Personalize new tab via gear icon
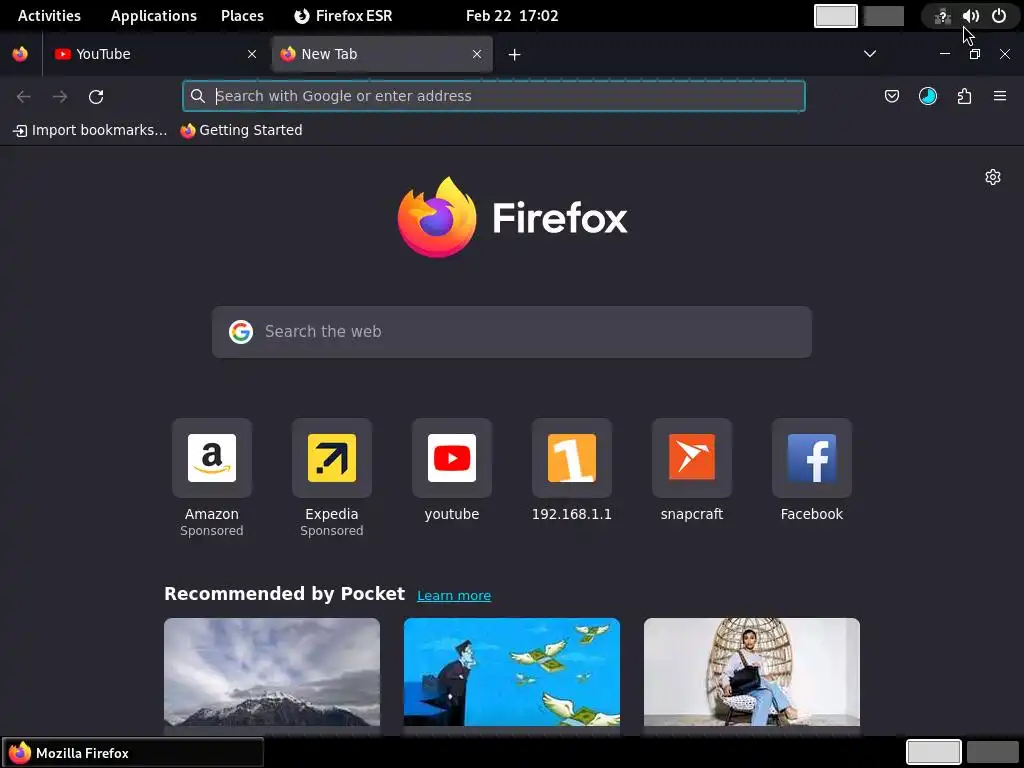 (x=993, y=177)
